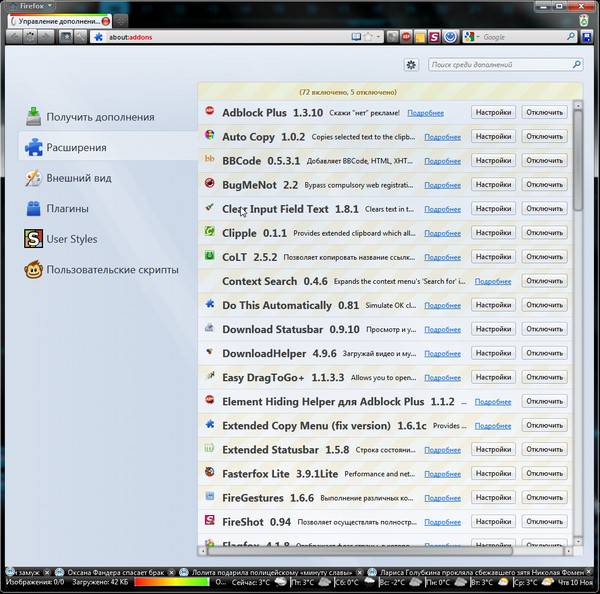Click the BugMeNot extension icon

pyautogui.click(x=209, y=183)
